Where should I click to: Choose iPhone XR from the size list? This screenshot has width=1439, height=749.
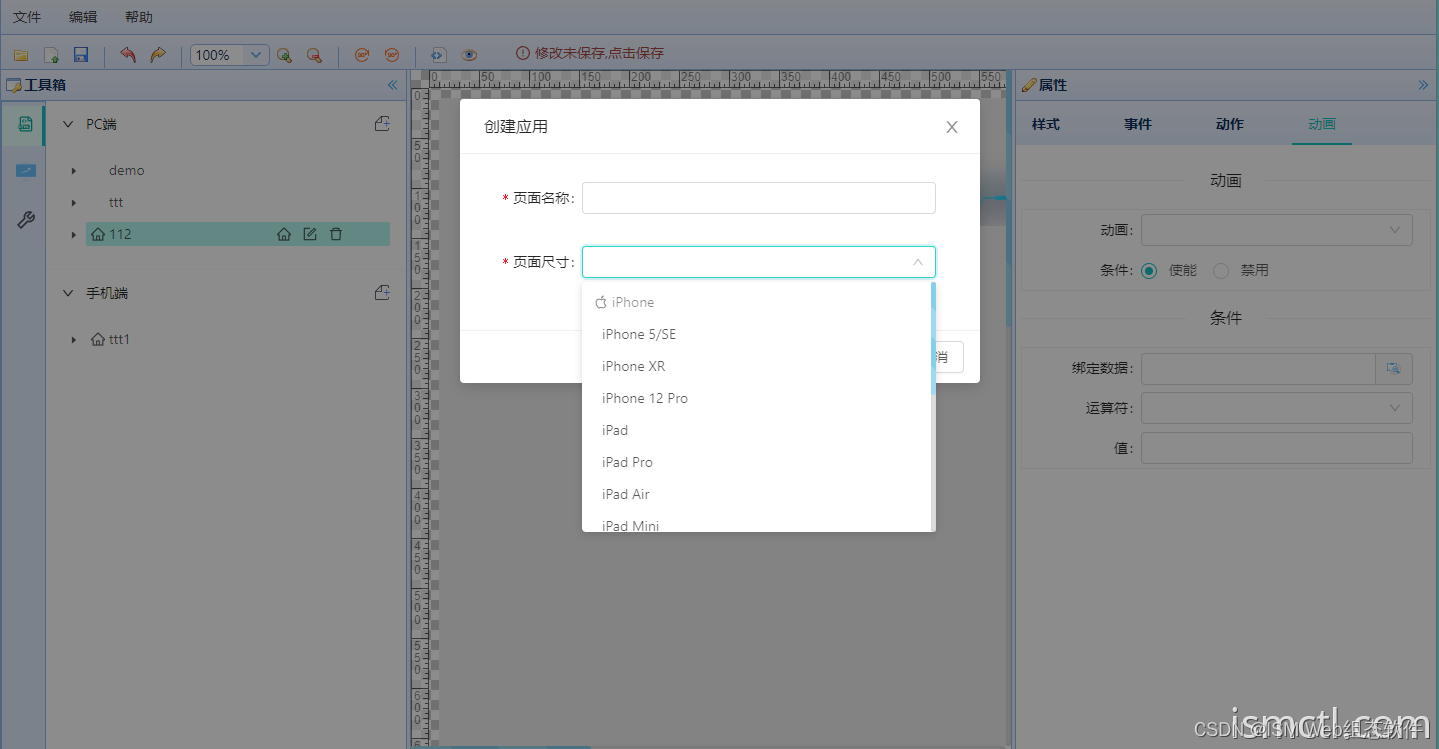[x=757, y=366]
